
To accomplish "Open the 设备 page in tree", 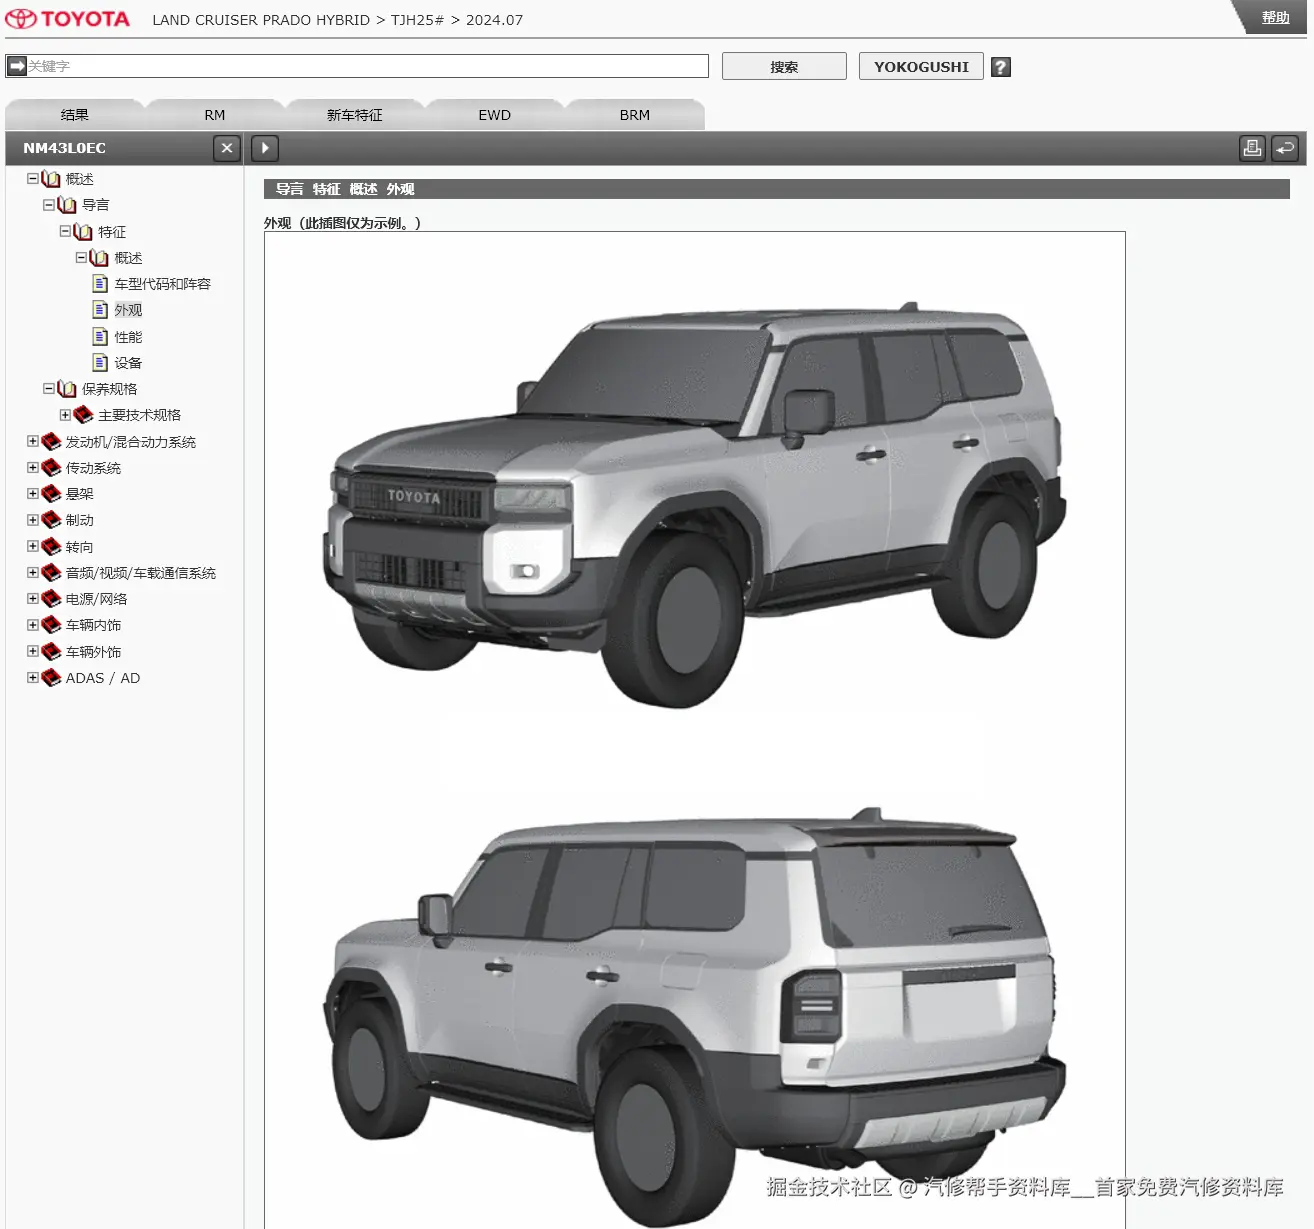I will (128, 363).
